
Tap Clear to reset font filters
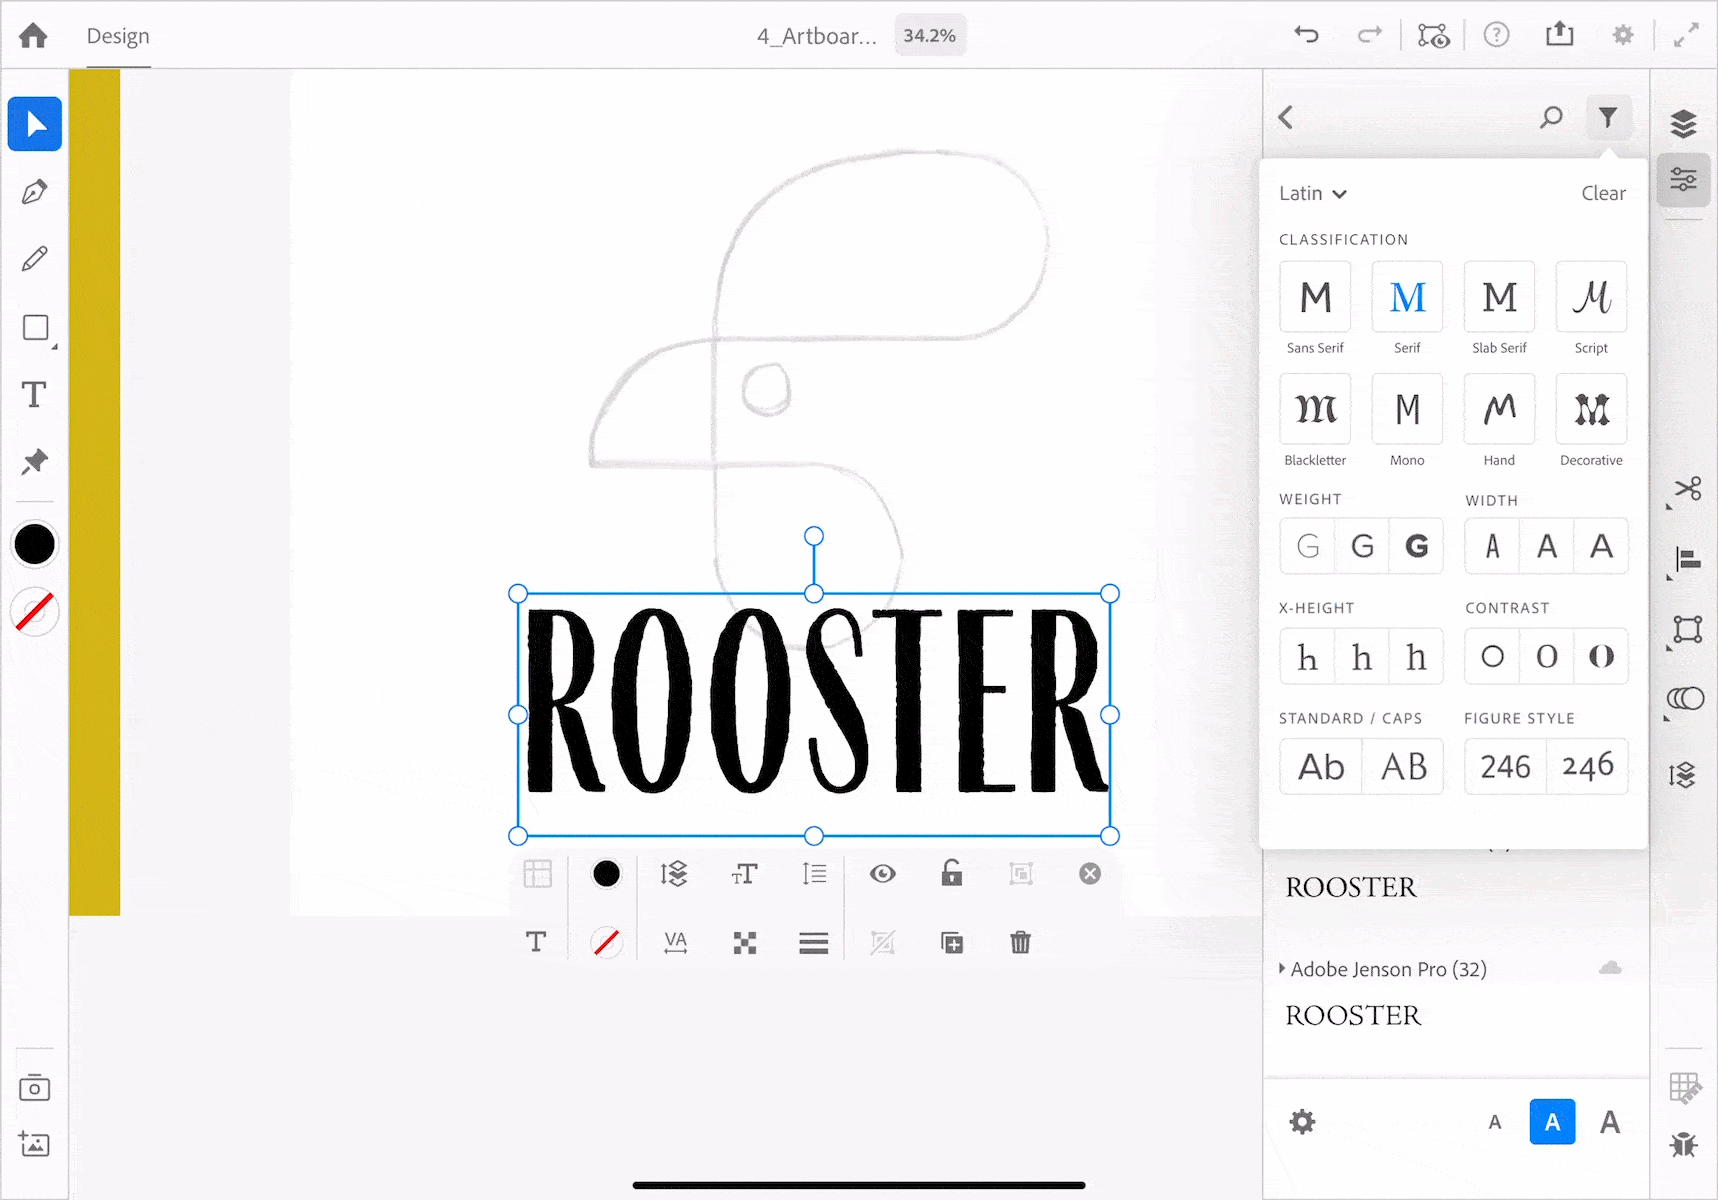coord(1603,193)
